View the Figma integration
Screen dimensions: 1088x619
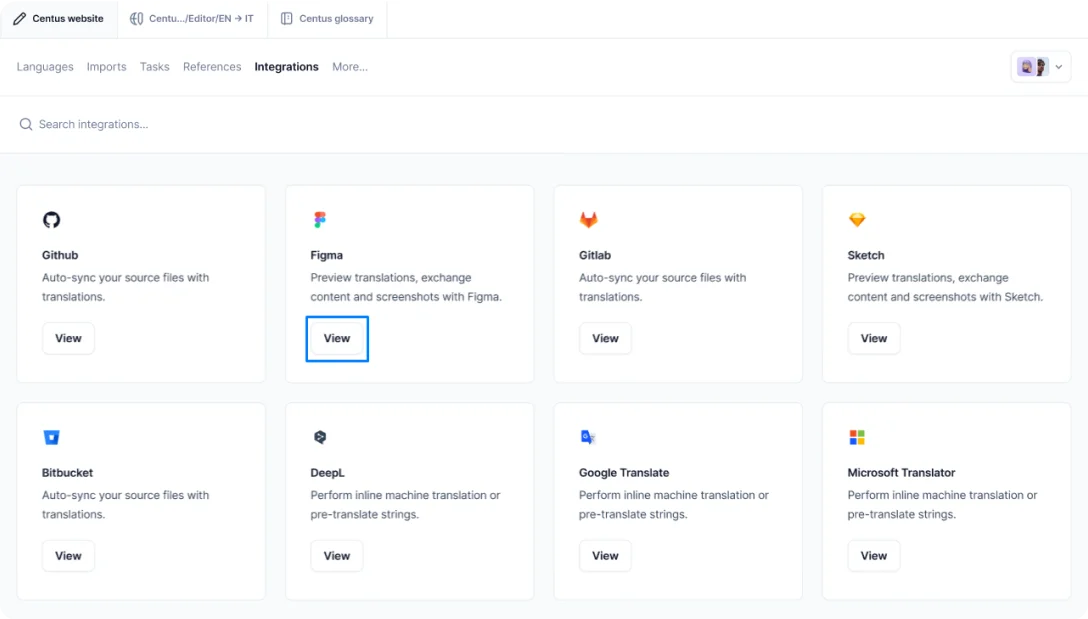(336, 338)
